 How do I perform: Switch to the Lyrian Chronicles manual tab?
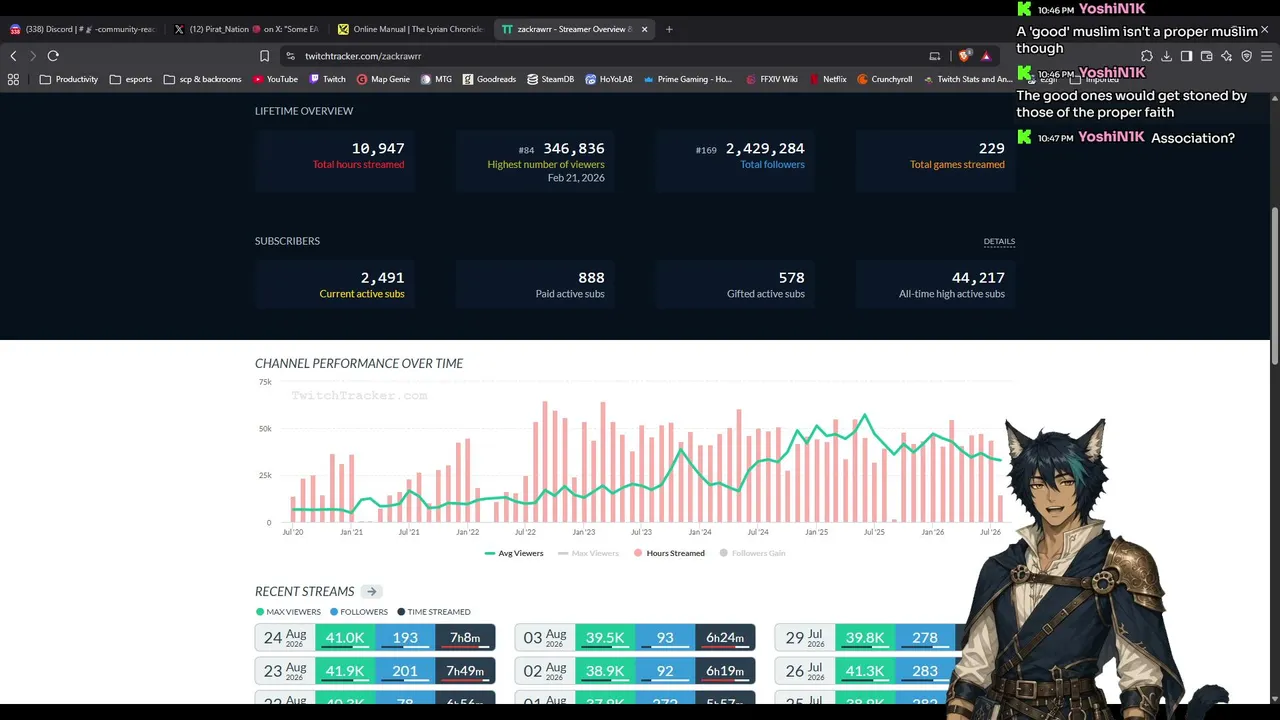[x=411, y=29]
